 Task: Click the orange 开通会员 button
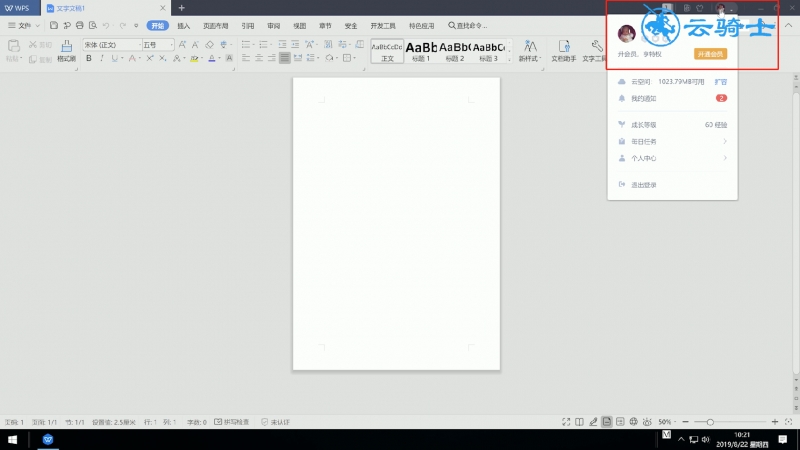pyautogui.click(x=710, y=54)
